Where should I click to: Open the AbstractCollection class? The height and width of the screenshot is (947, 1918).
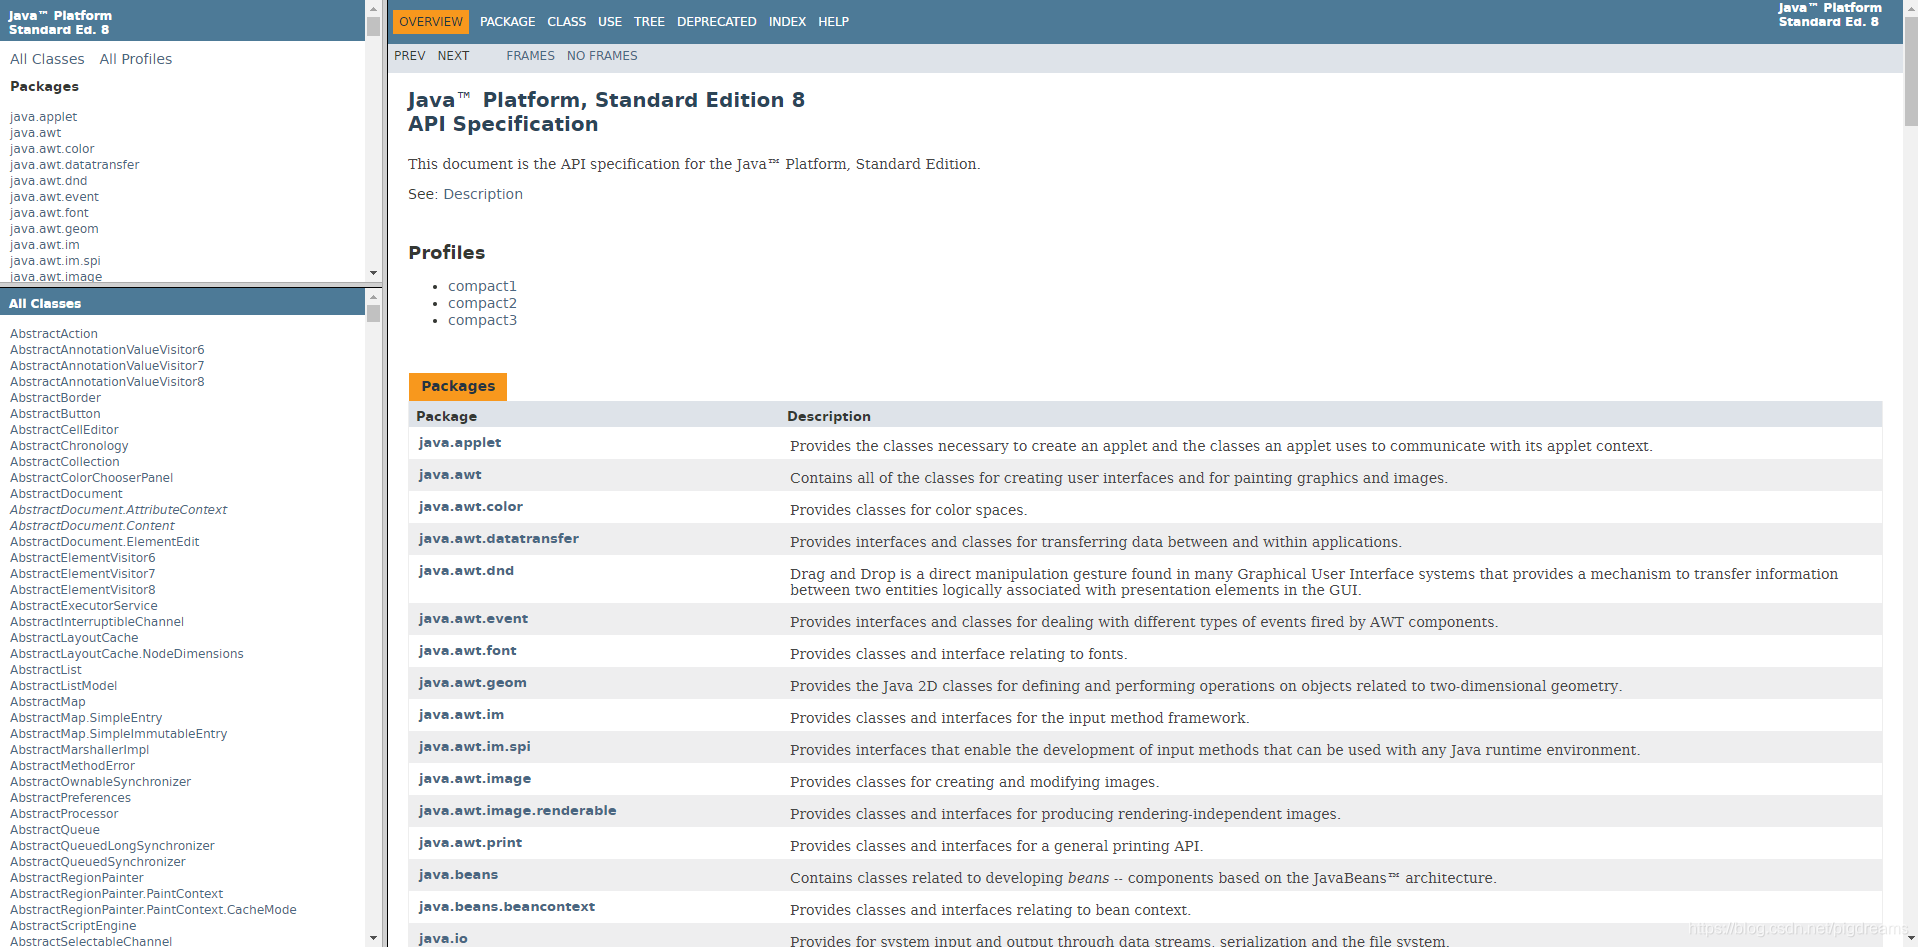click(65, 462)
